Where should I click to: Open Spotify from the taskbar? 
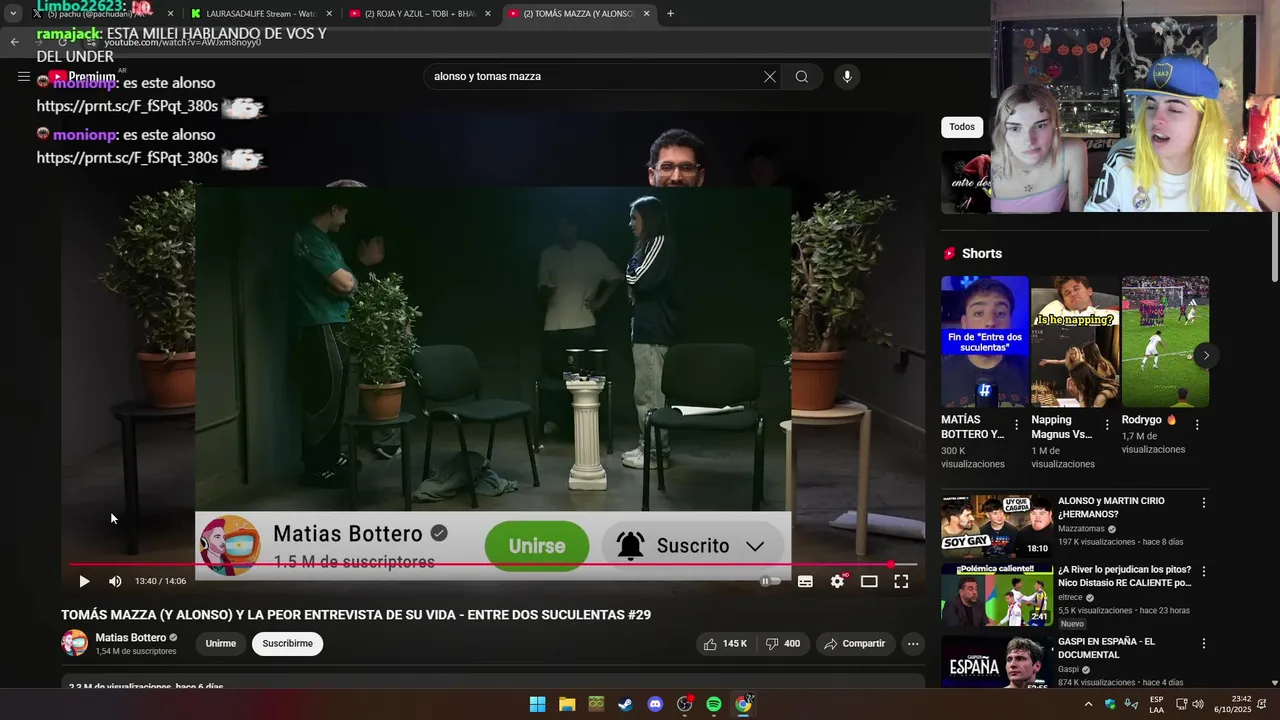click(714, 704)
